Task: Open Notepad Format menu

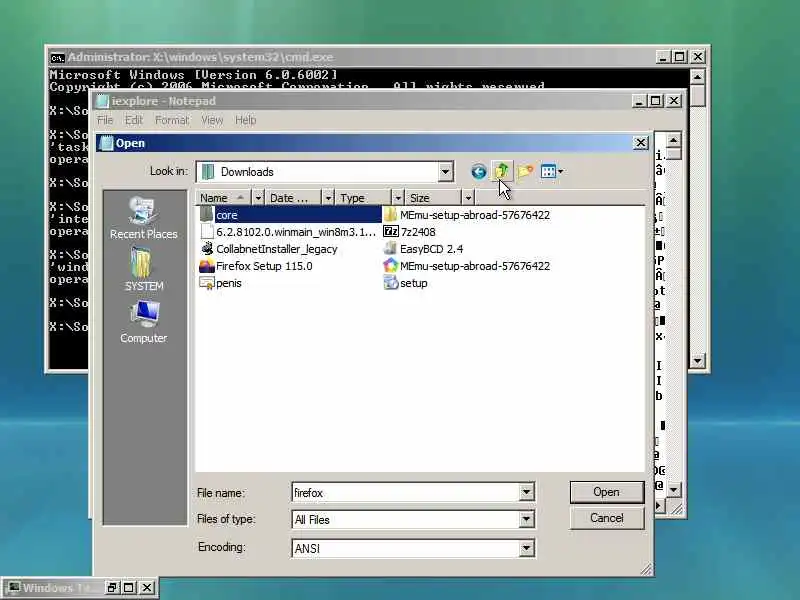Action: pyautogui.click(x=172, y=120)
